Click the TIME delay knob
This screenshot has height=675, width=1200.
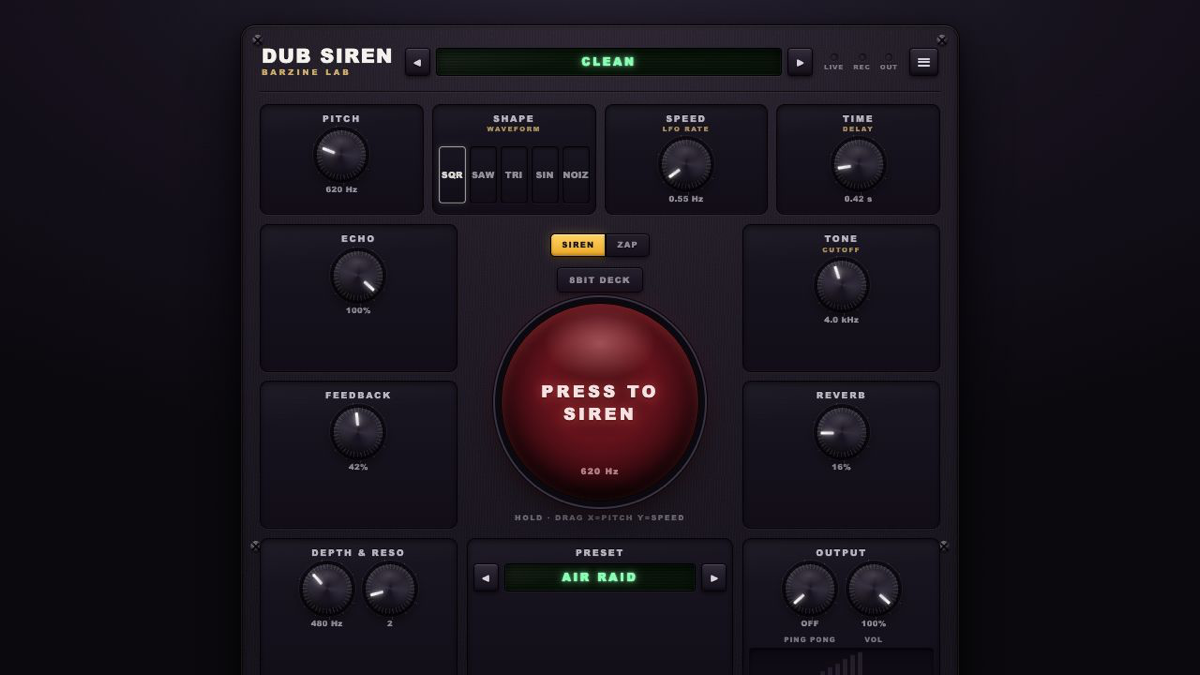(x=858, y=165)
